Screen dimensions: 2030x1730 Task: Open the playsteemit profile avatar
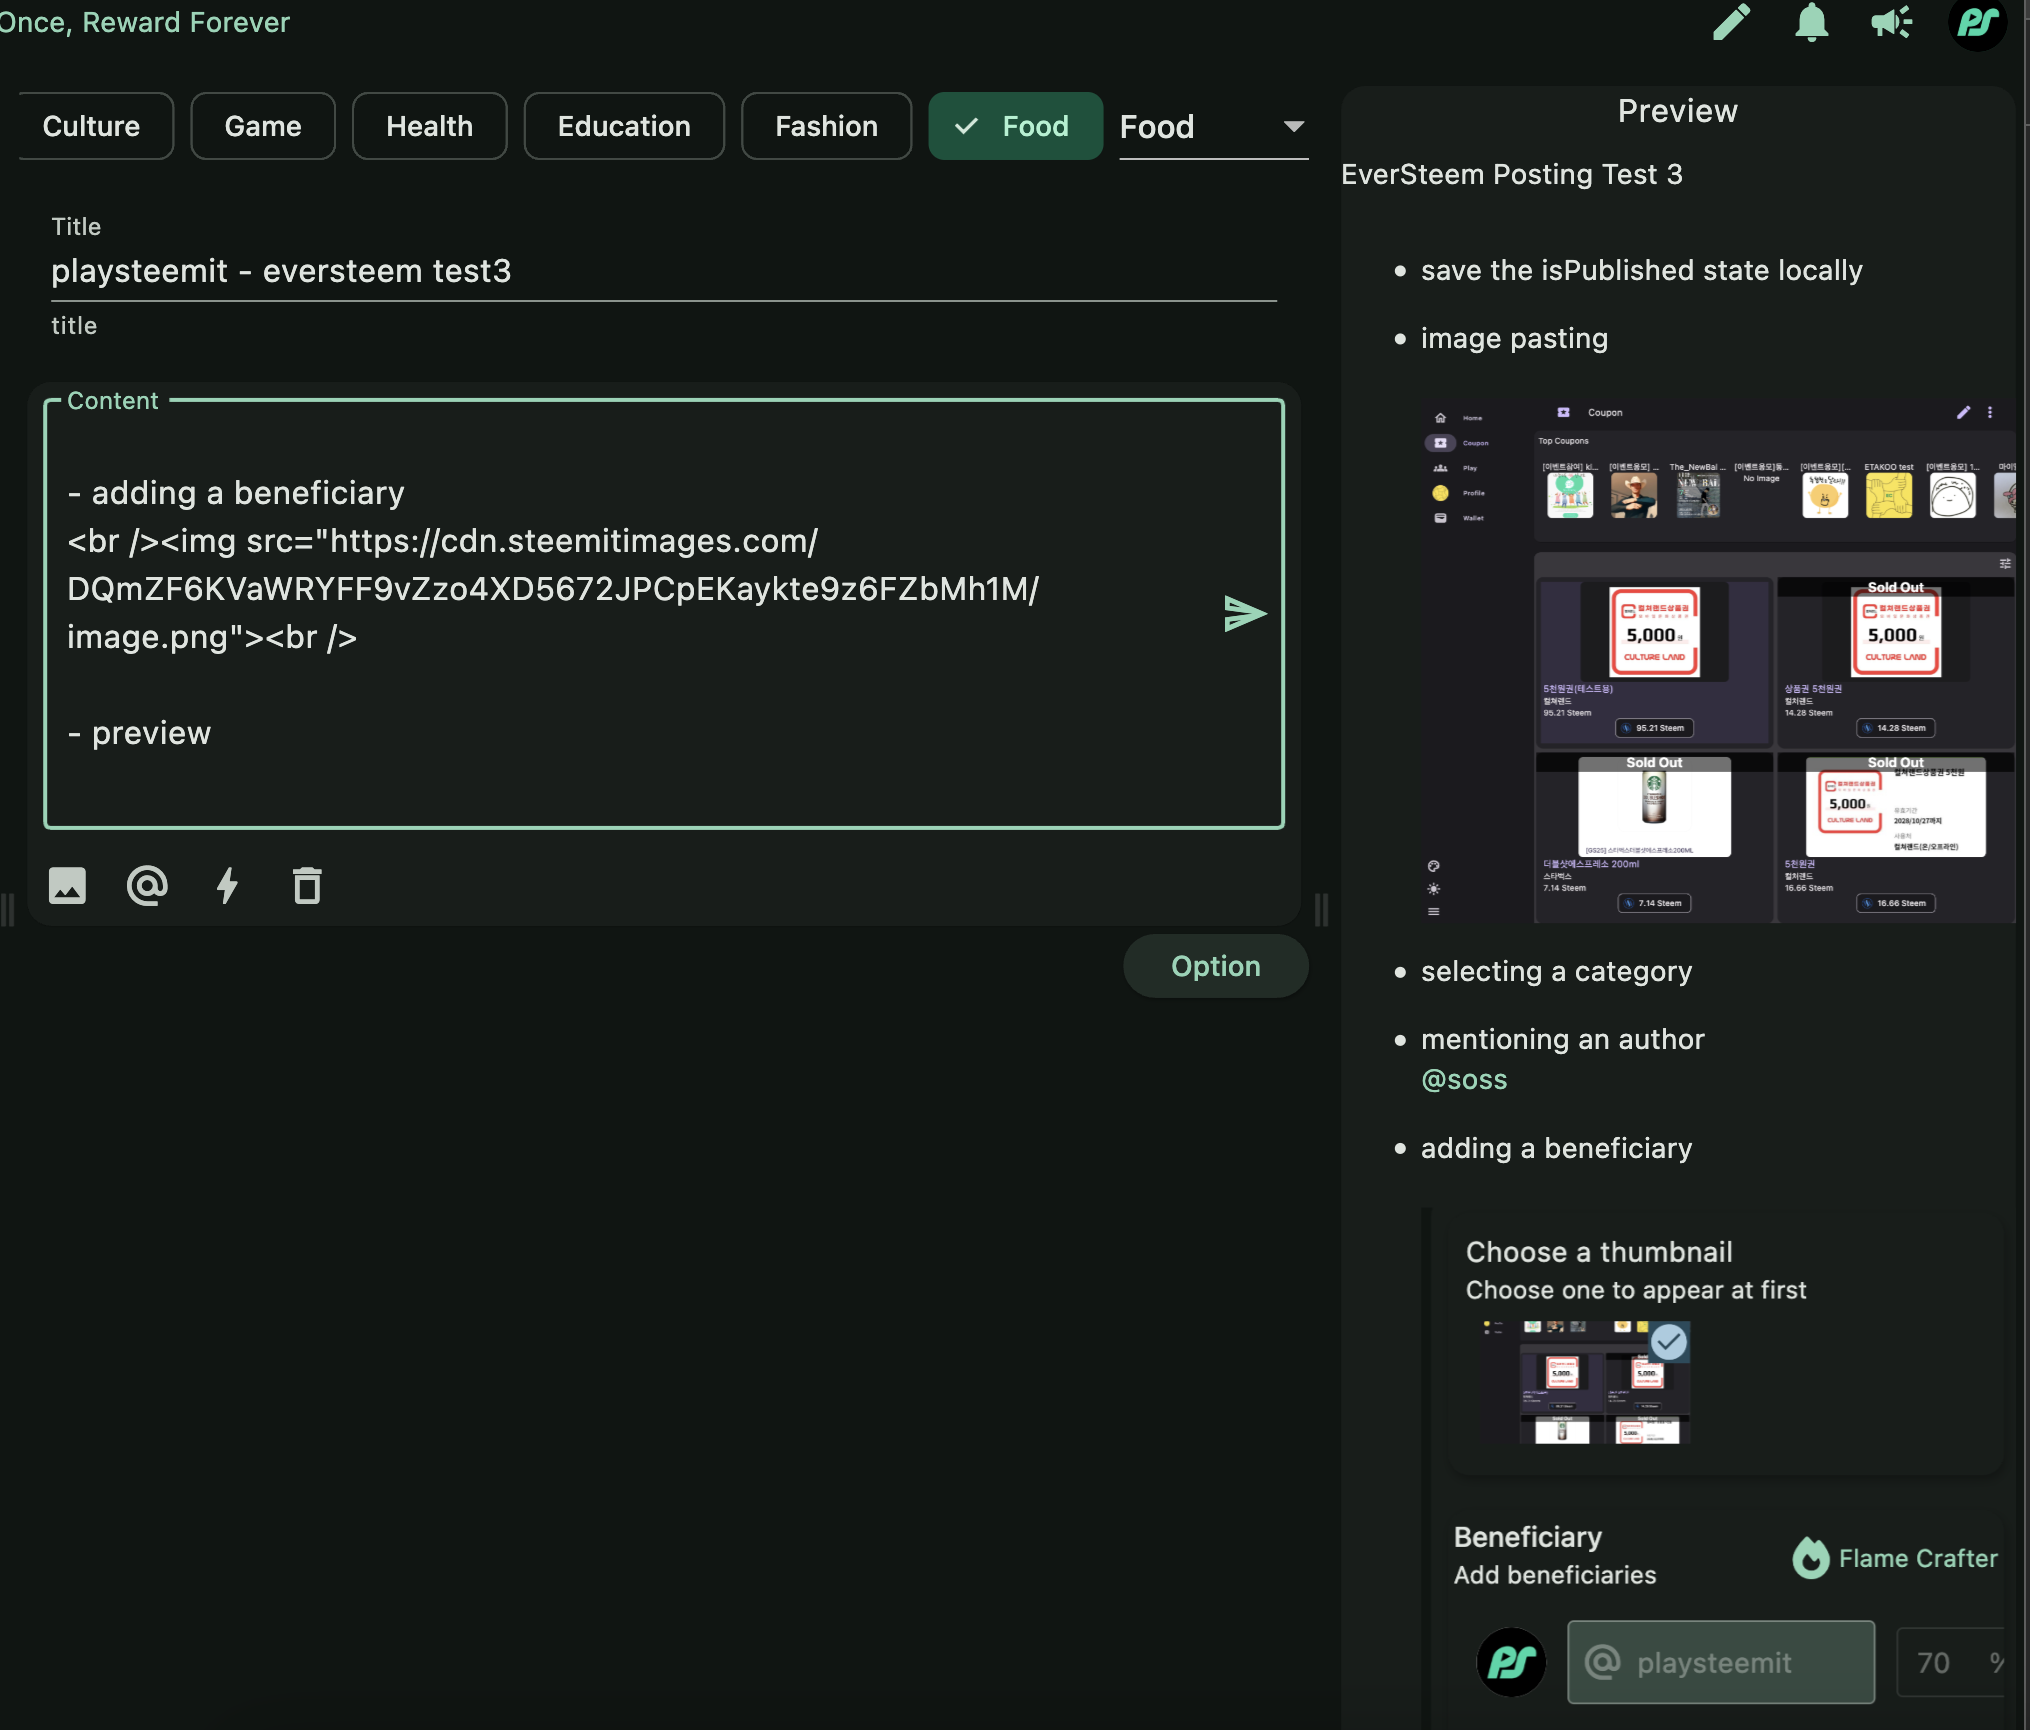coord(1977,22)
